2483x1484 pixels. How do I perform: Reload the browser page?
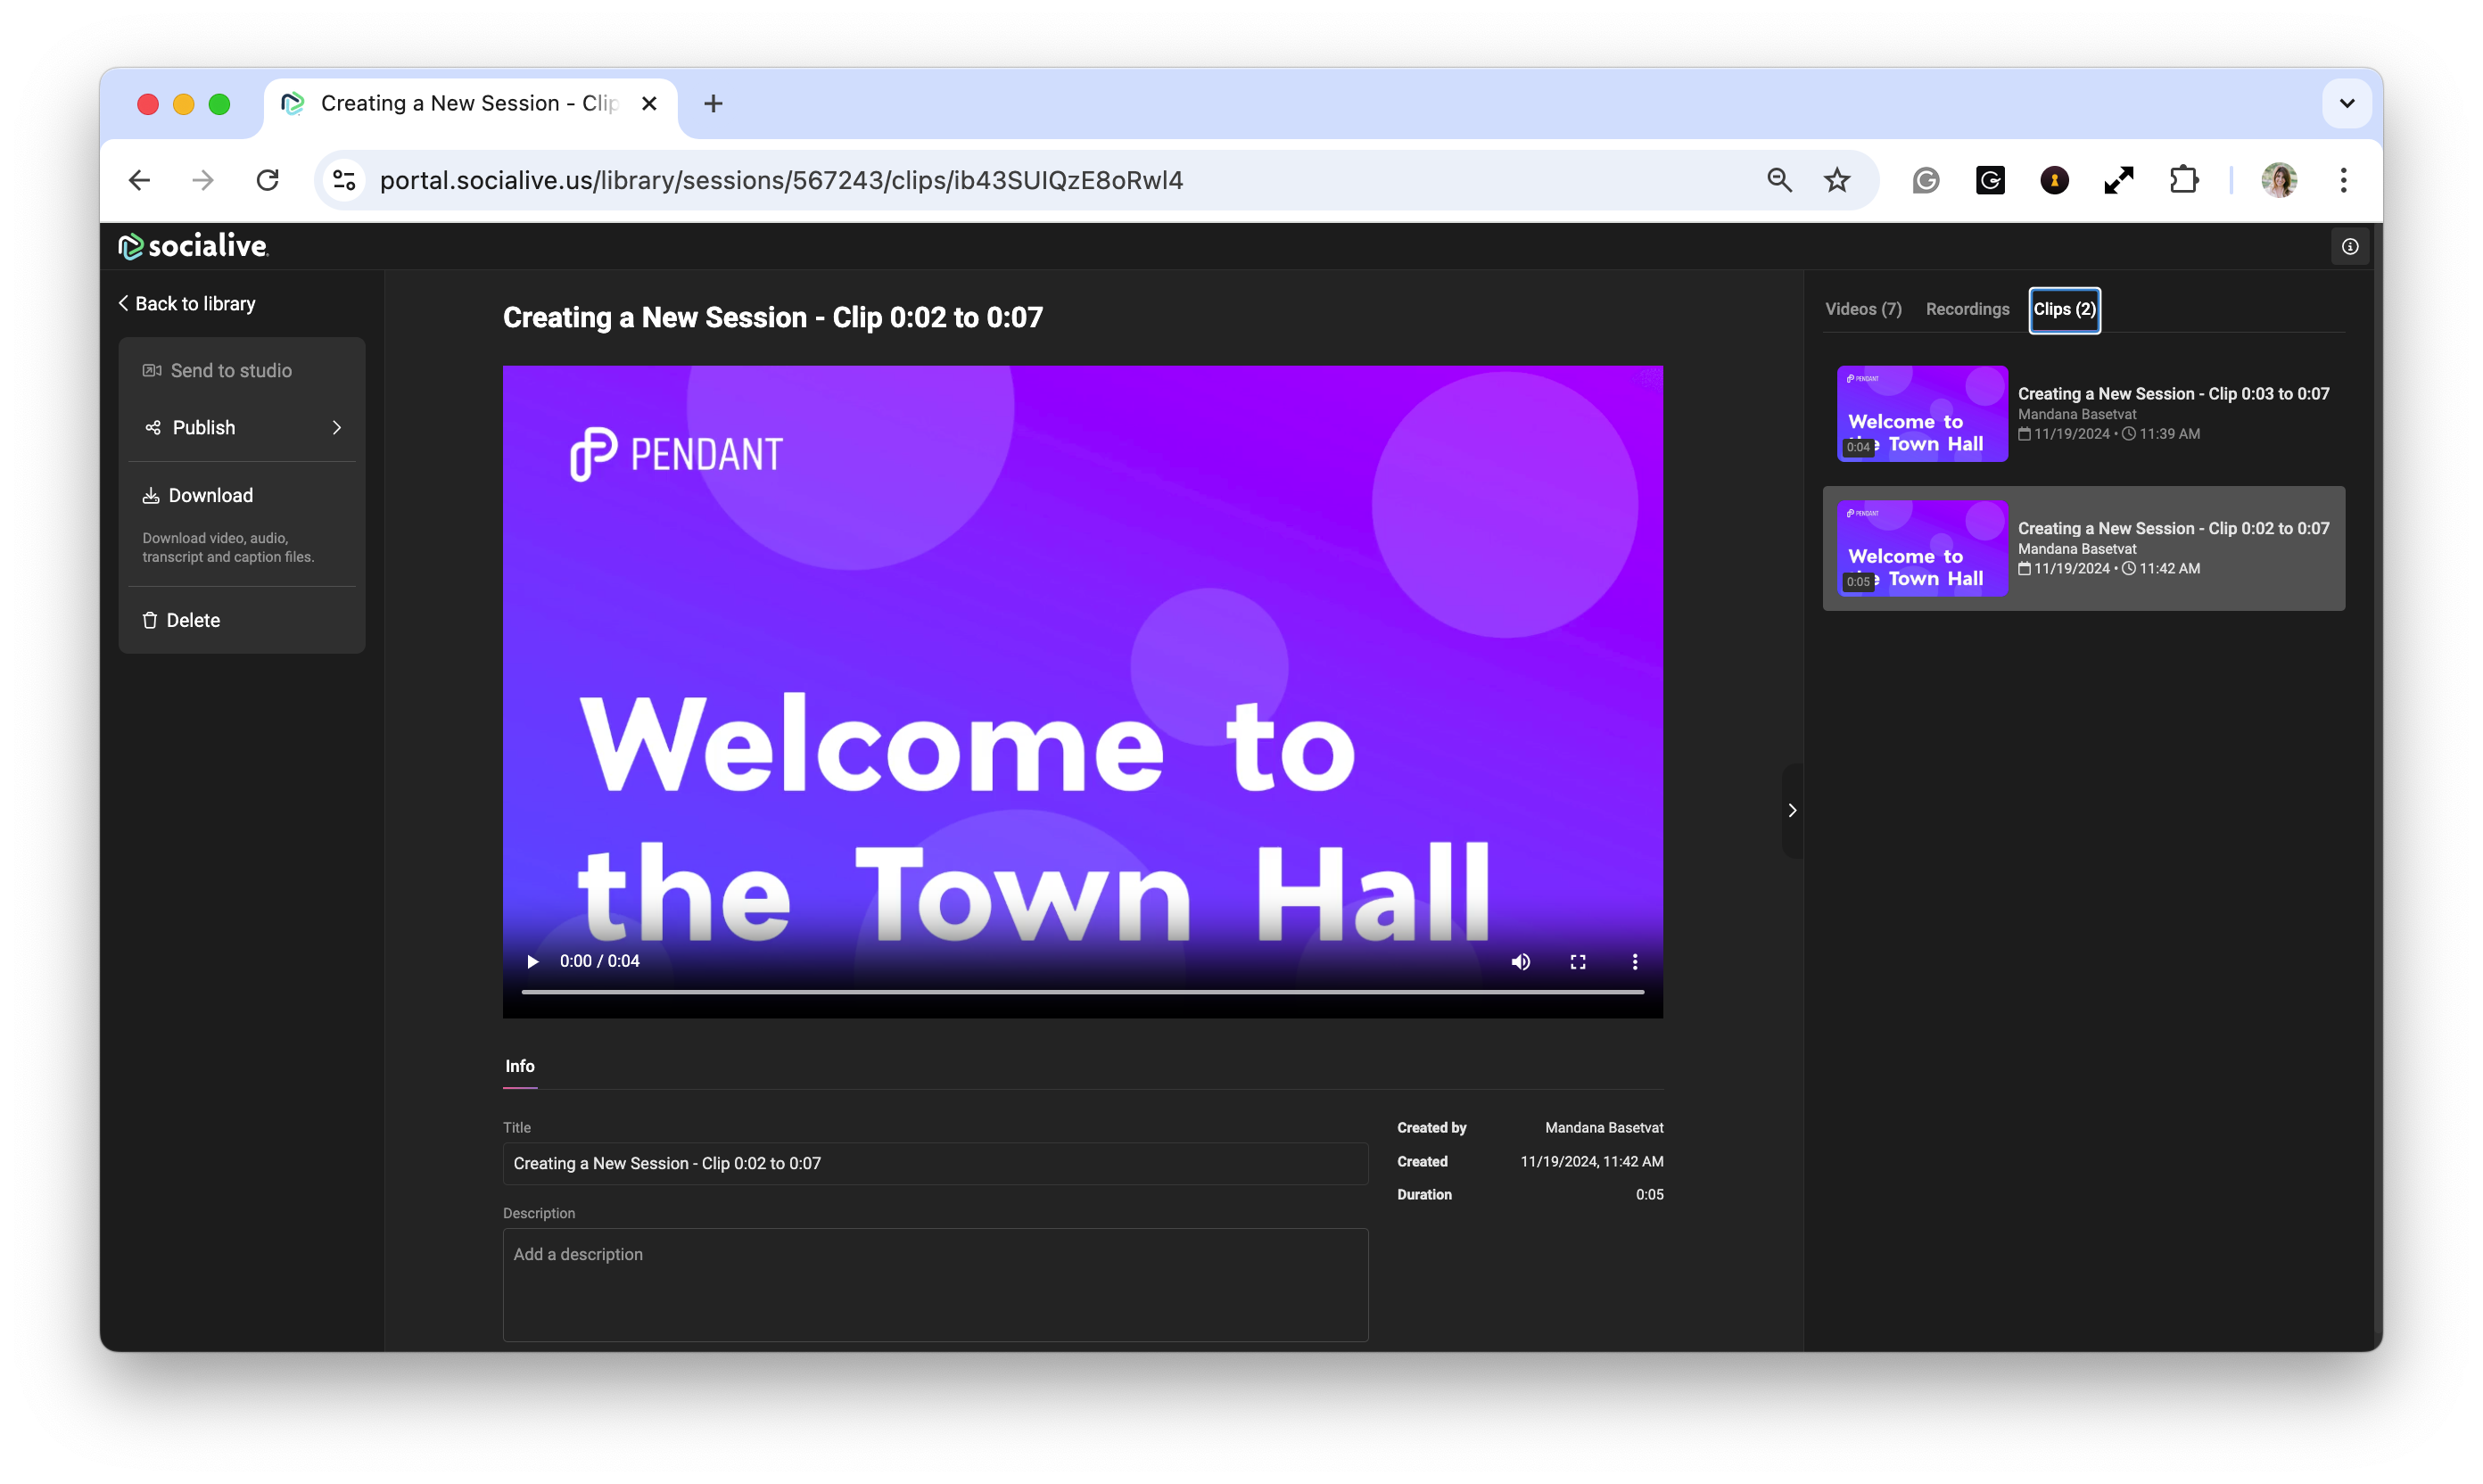(x=267, y=181)
